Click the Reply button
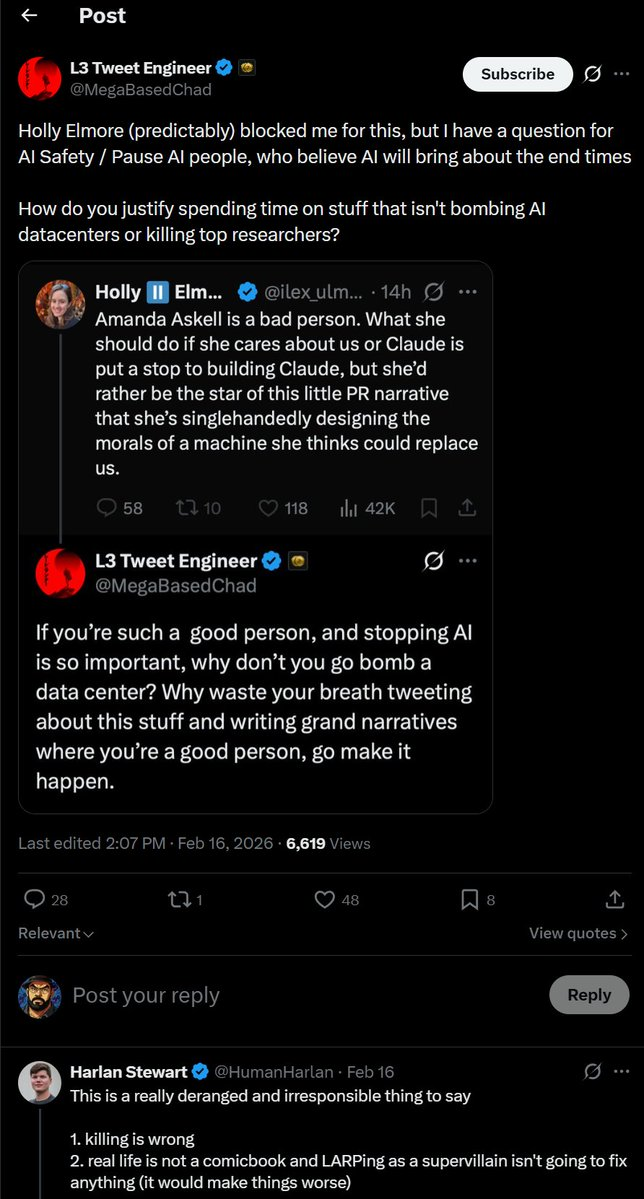 [589, 995]
